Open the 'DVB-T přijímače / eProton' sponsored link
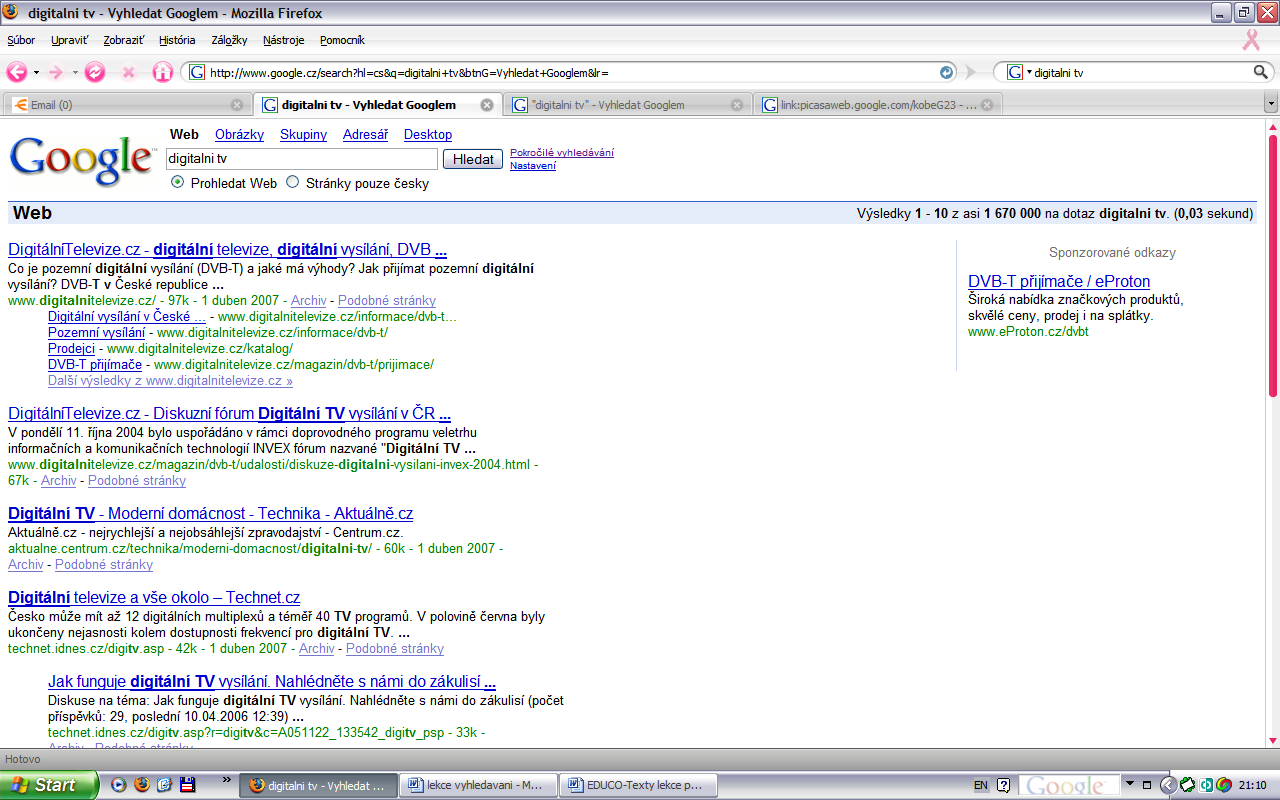This screenshot has width=1280, height=800. (1059, 281)
